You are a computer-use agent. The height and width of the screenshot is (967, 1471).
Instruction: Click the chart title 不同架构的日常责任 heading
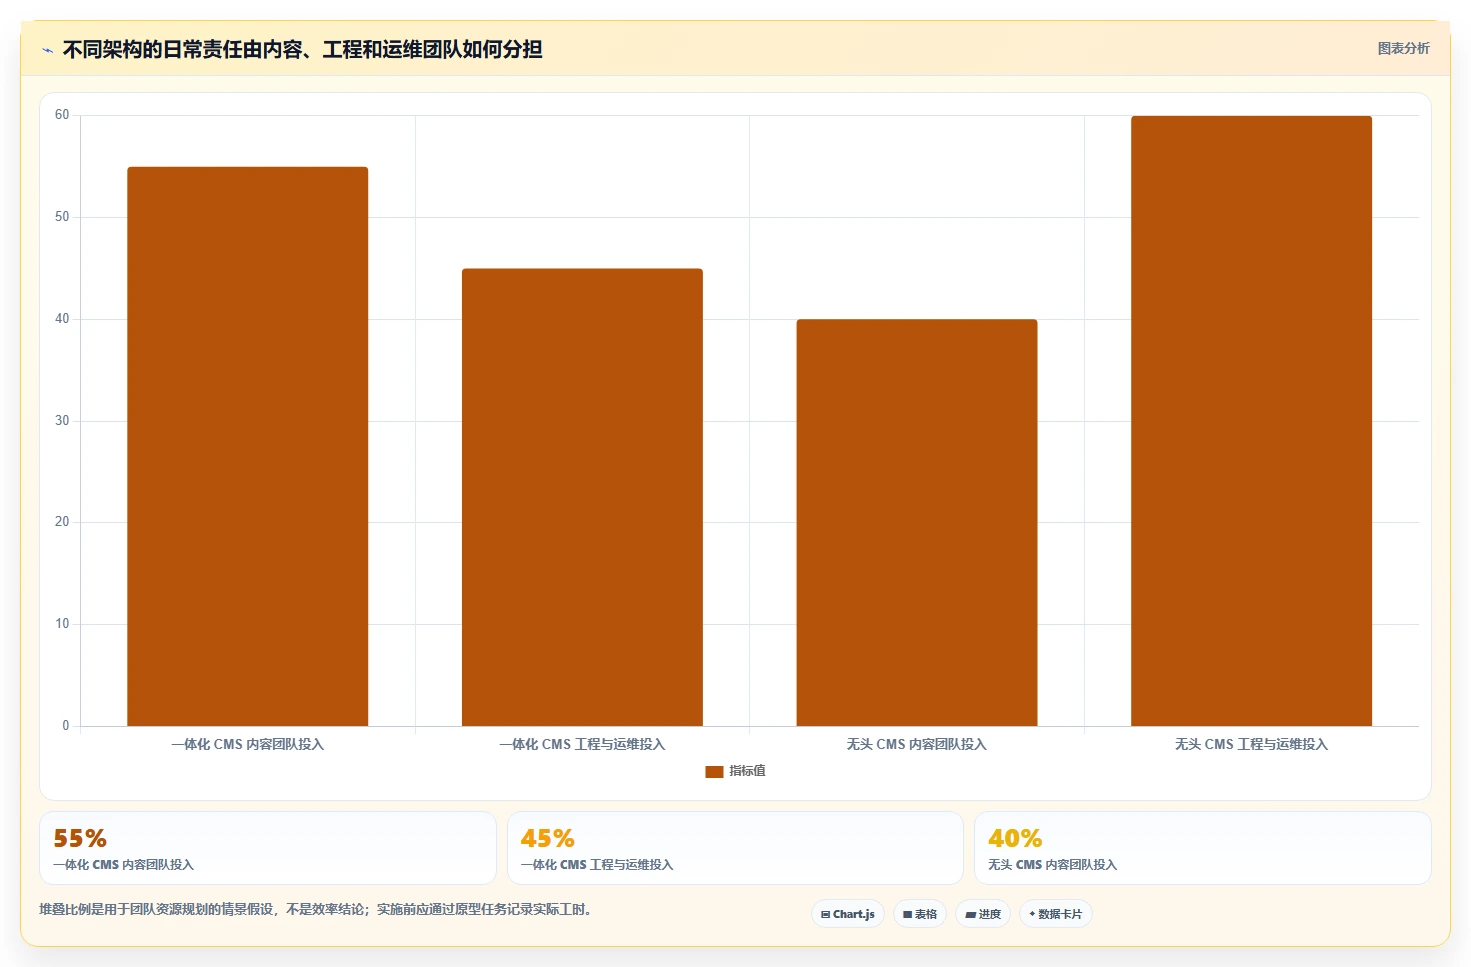point(302,50)
